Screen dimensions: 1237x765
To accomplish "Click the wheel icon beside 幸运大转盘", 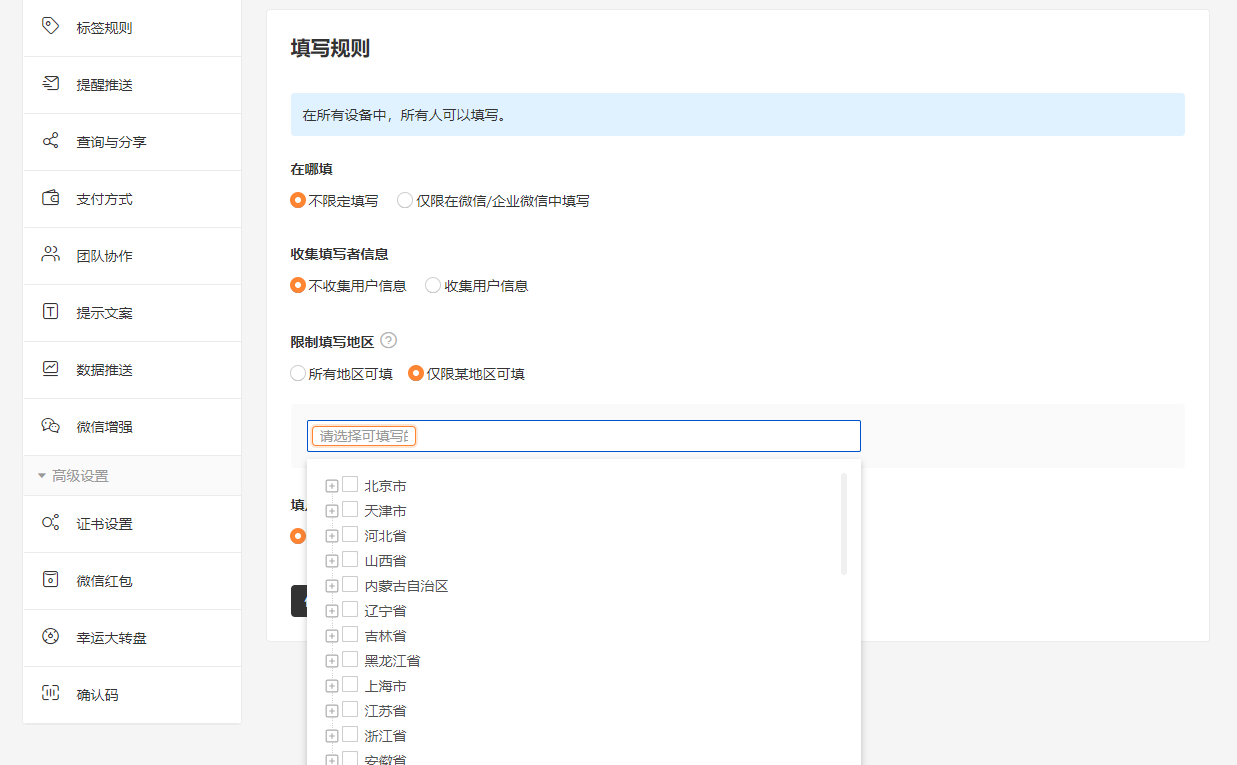I will click(50, 637).
